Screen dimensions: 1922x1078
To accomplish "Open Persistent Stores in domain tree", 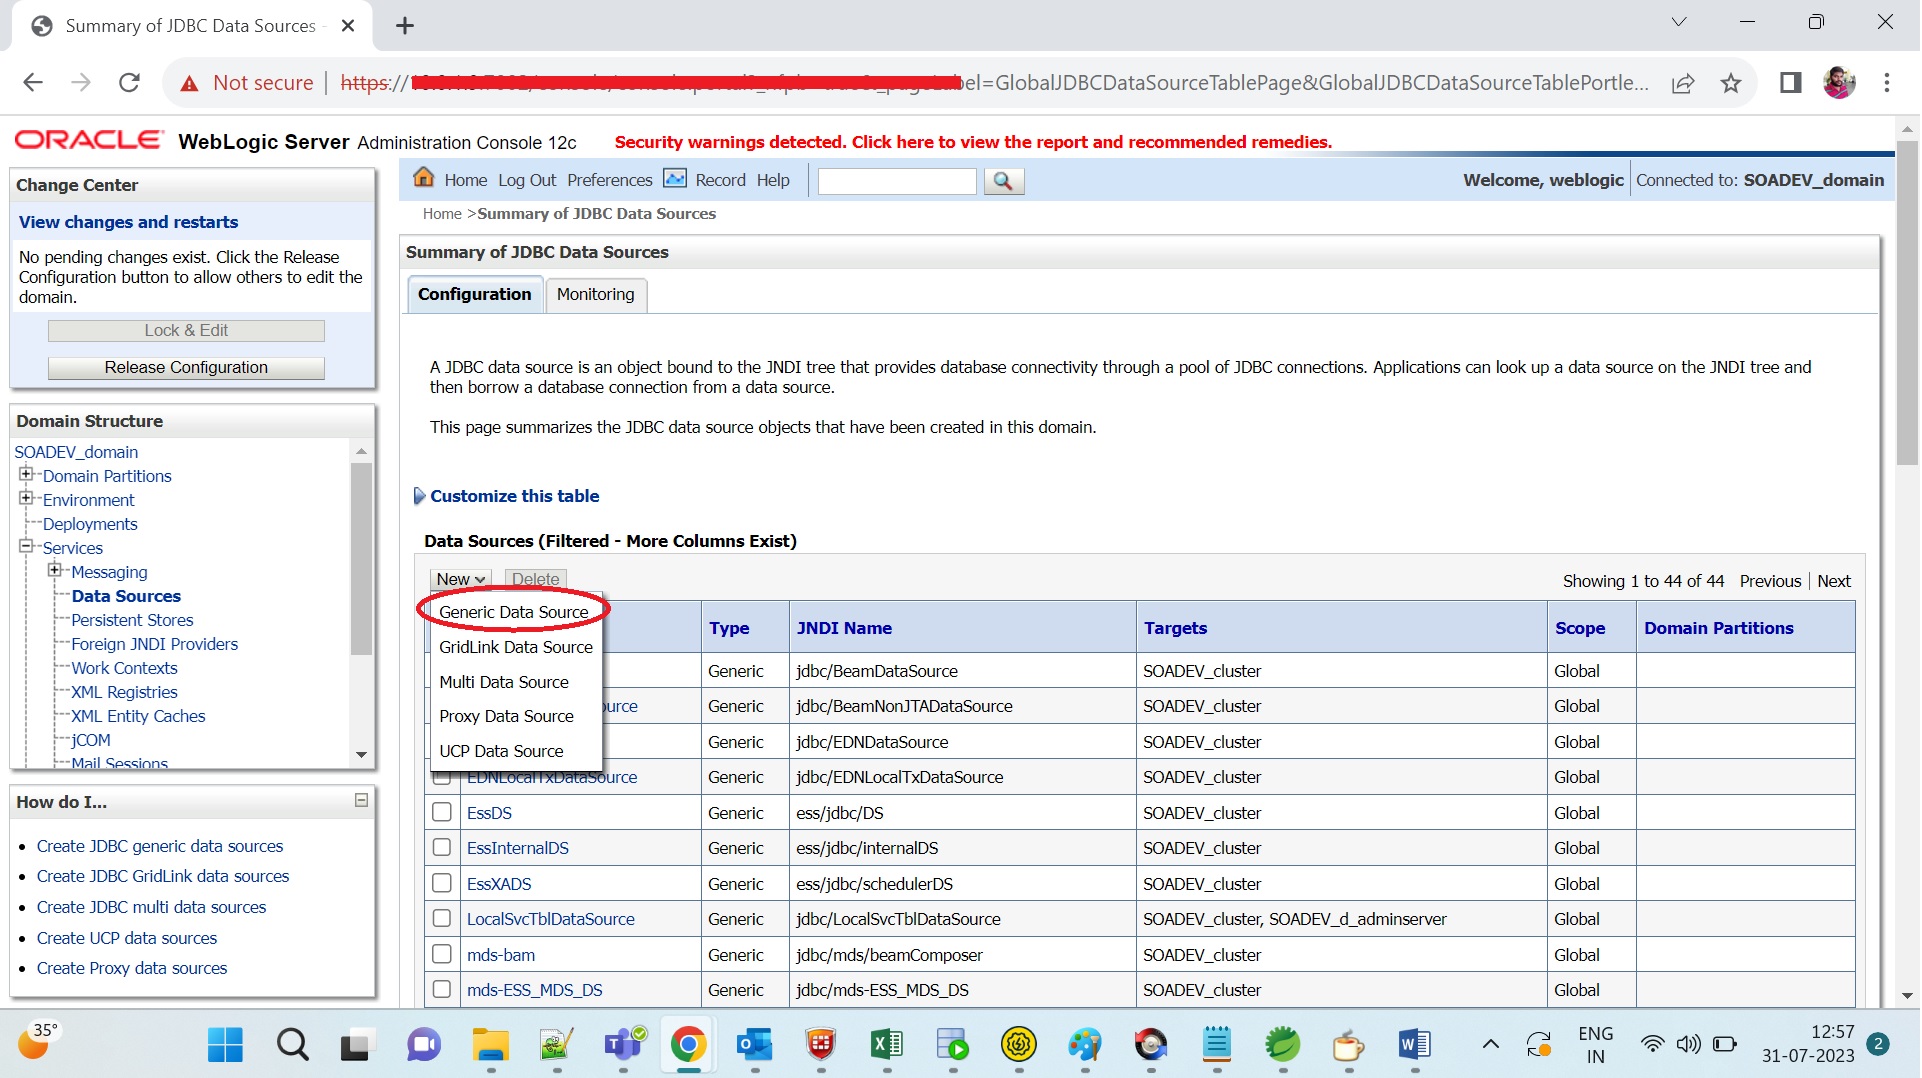I will pos(132,620).
